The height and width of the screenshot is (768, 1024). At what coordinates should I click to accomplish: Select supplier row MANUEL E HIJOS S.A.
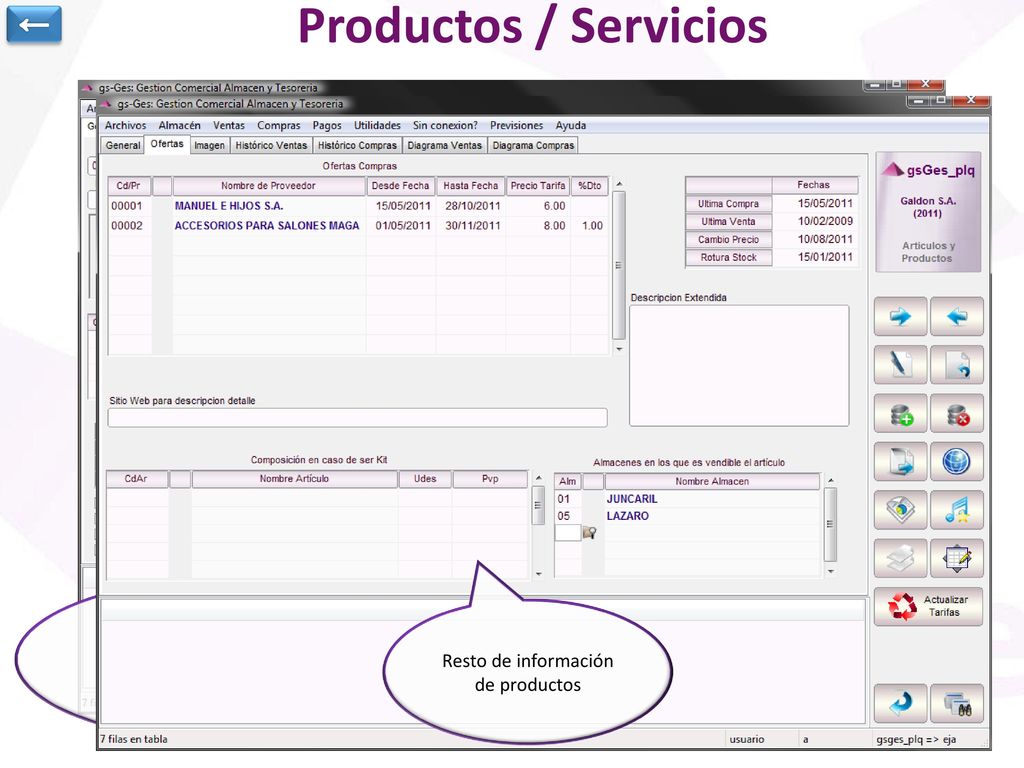(358, 206)
